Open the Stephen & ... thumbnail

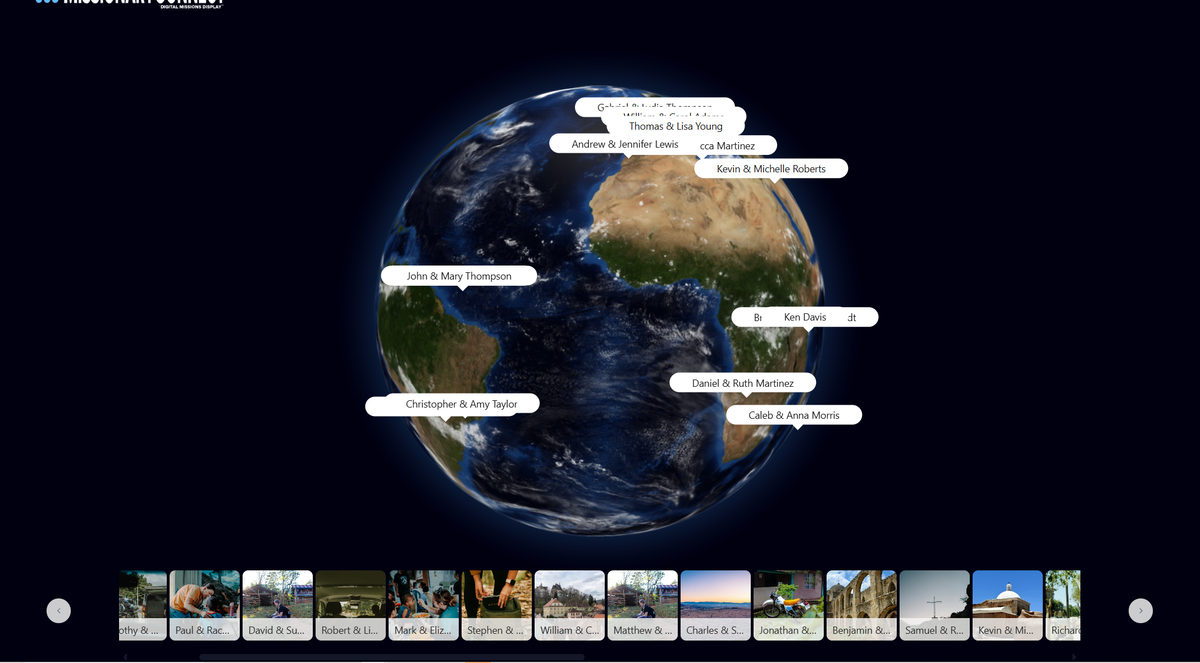pyautogui.click(x=497, y=605)
